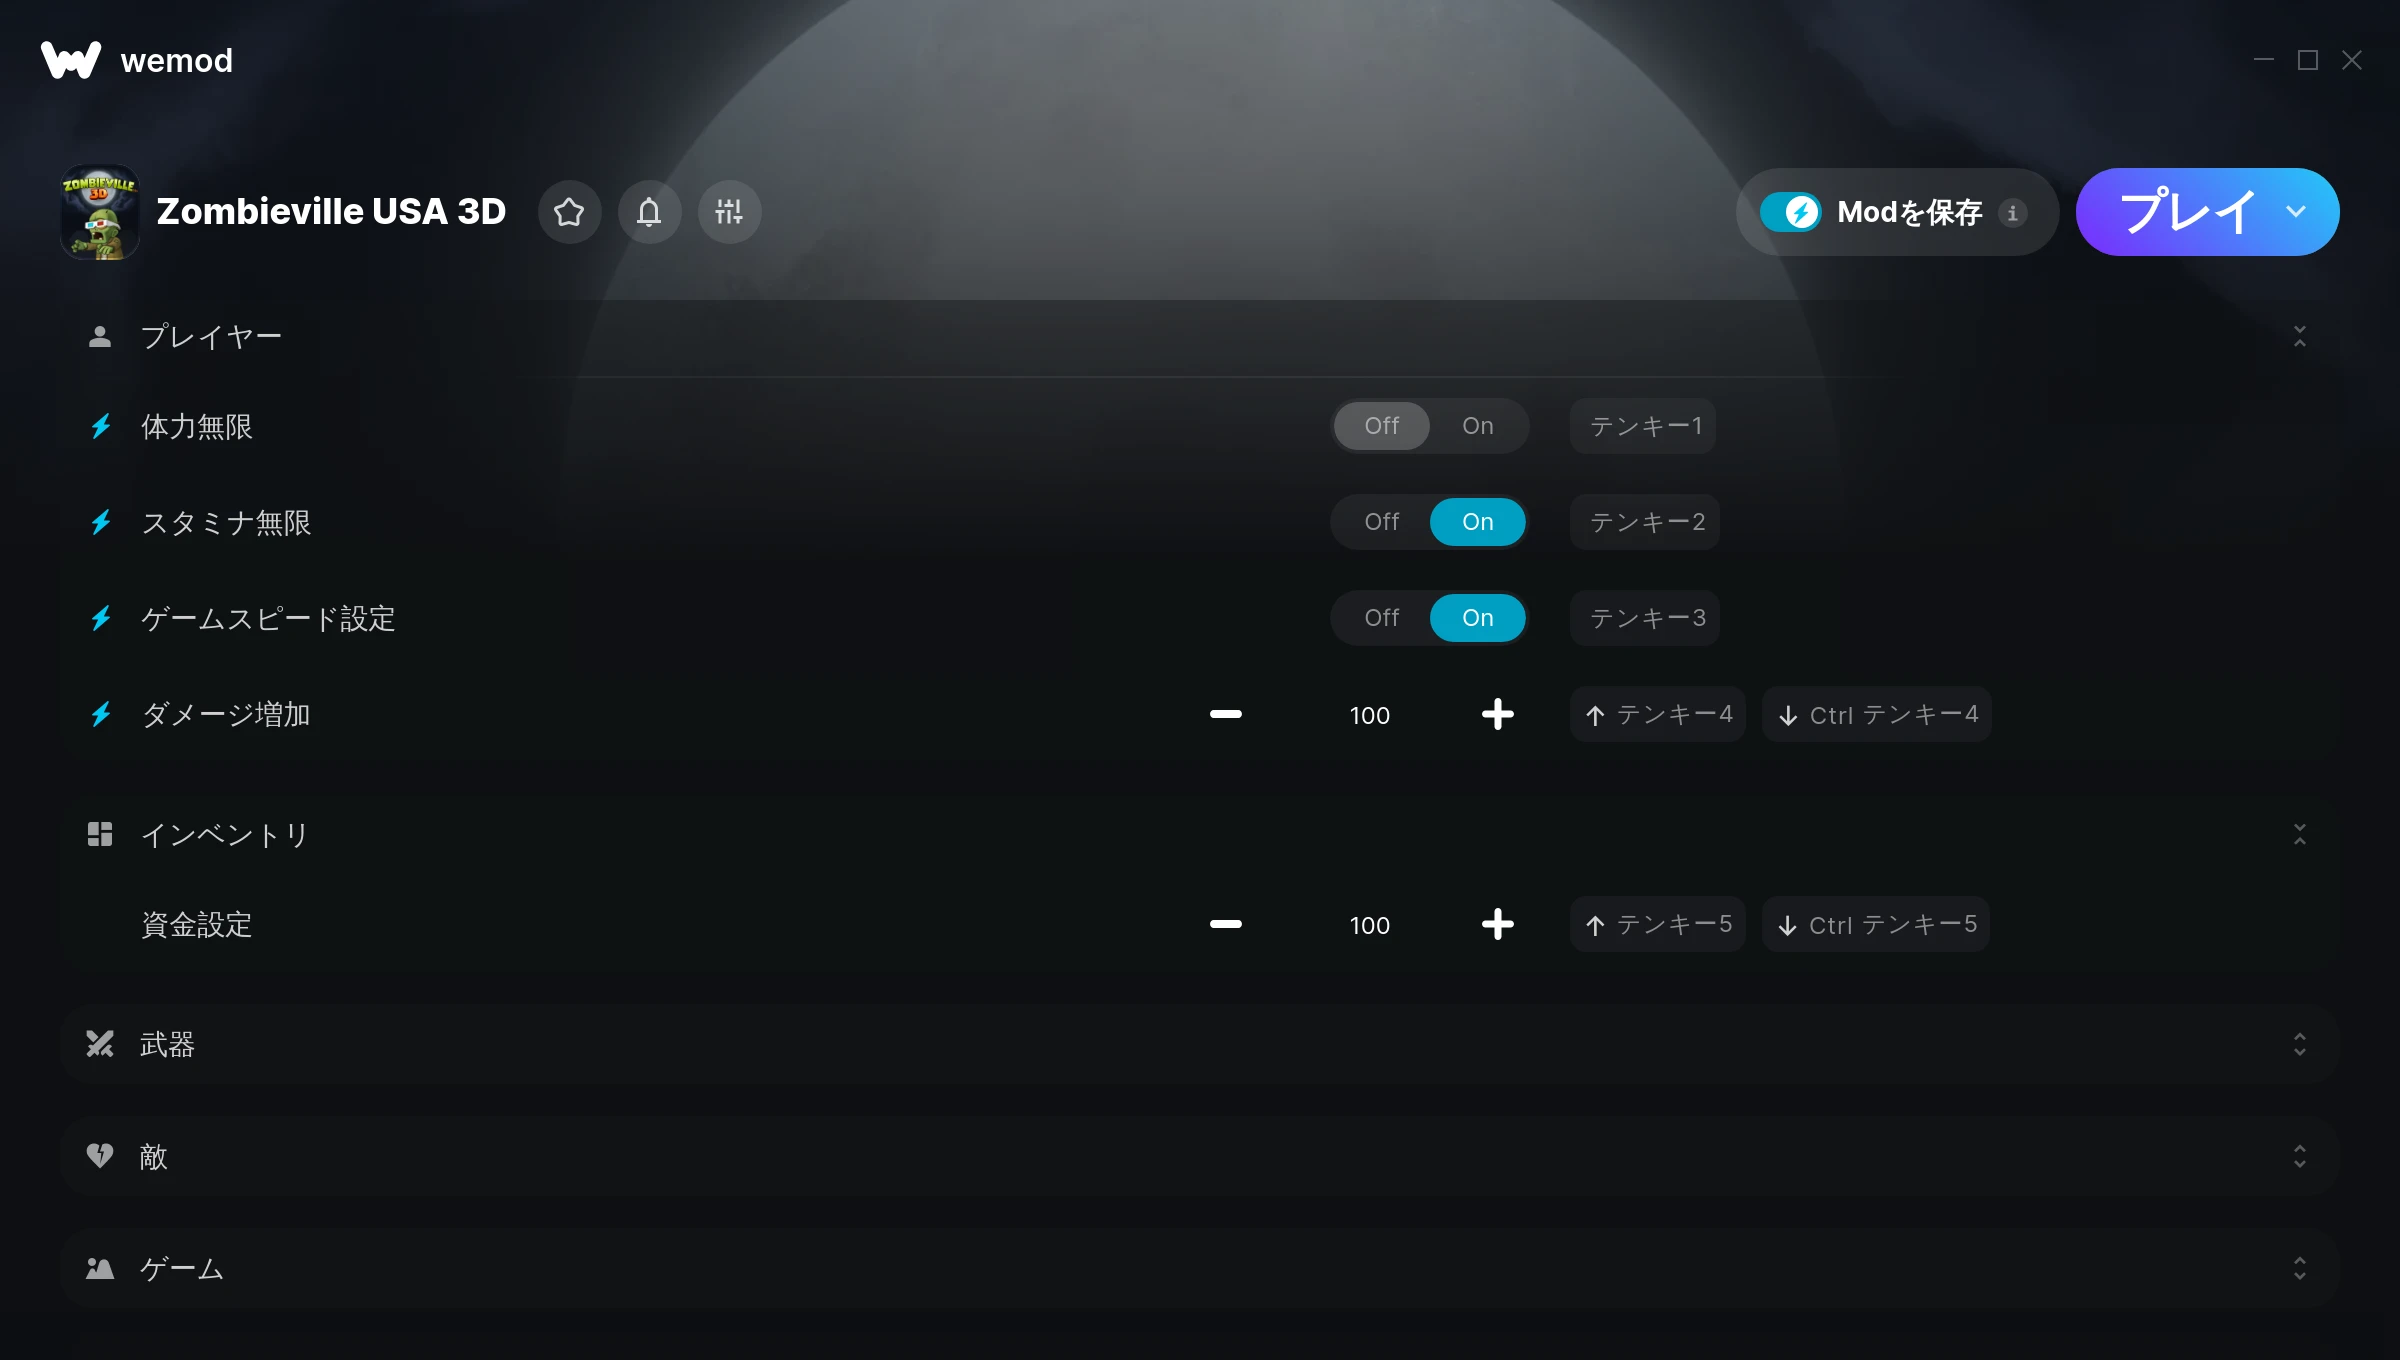Increase ダメージ増加 value with plus icon

click(x=1497, y=714)
